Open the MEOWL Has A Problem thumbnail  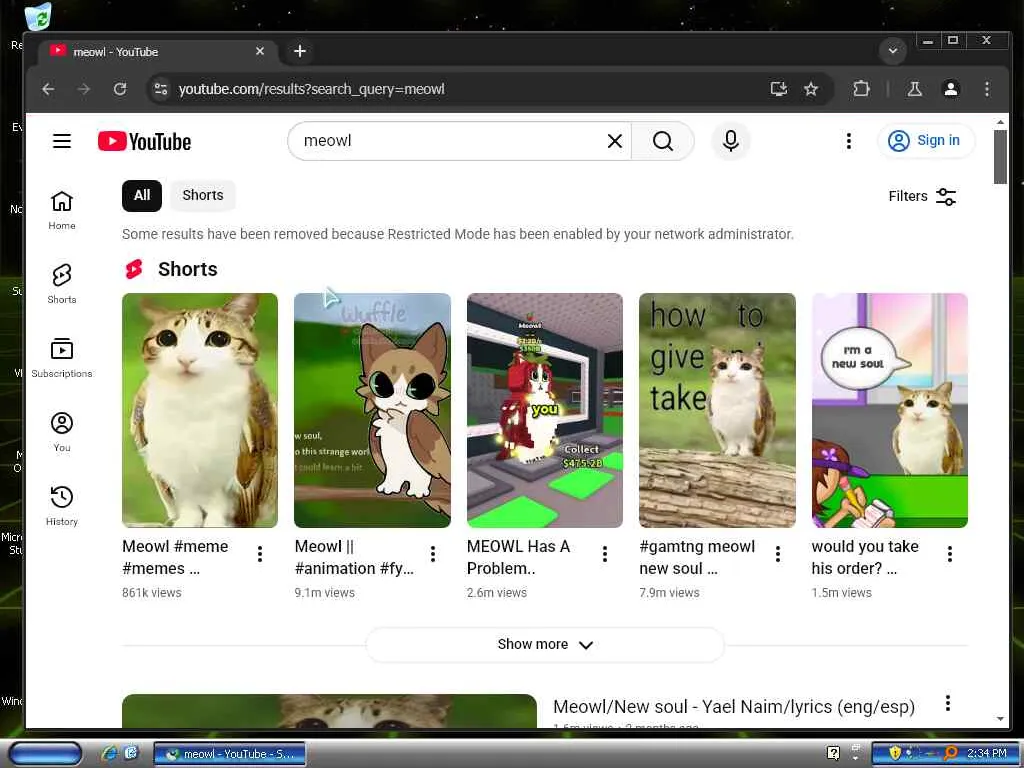tap(545, 410)
